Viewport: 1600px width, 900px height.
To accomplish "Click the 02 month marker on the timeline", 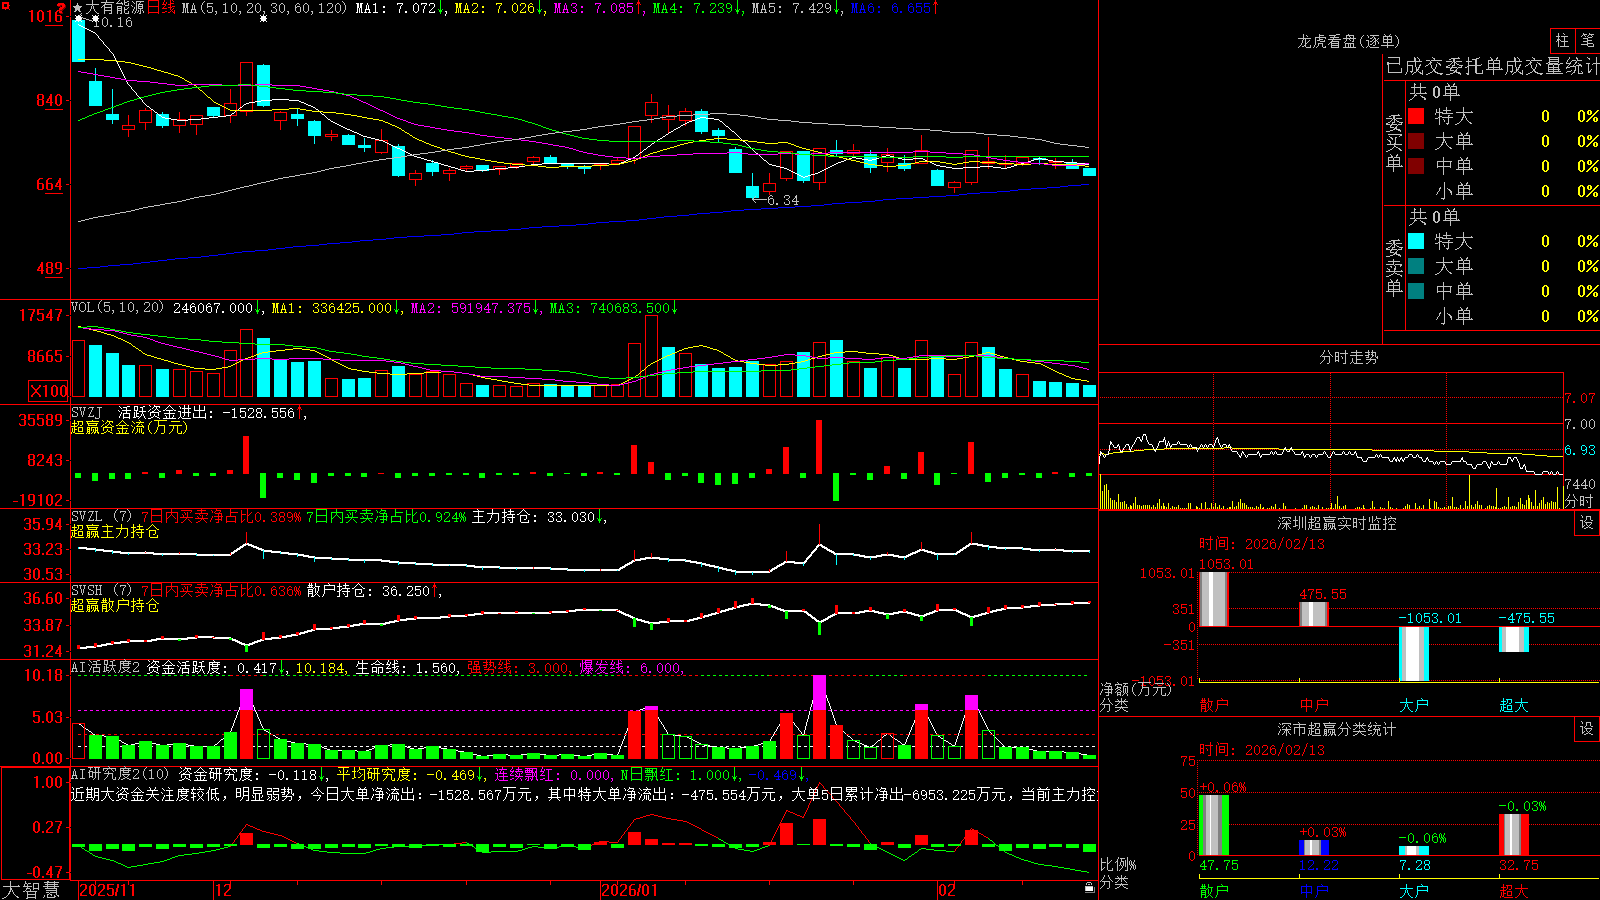I will 947,890.
